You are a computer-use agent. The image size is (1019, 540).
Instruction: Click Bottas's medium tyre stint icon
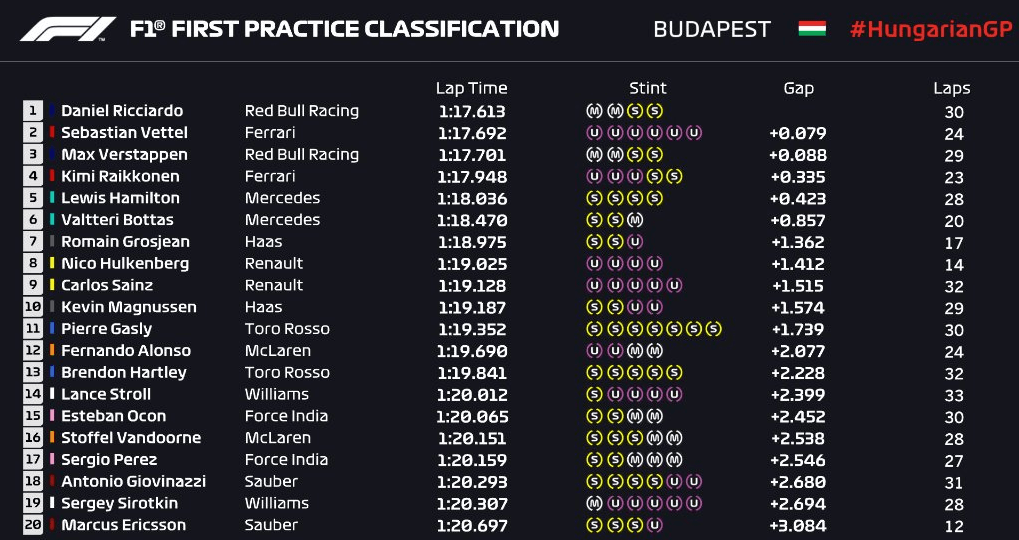[x=635, y=220]
